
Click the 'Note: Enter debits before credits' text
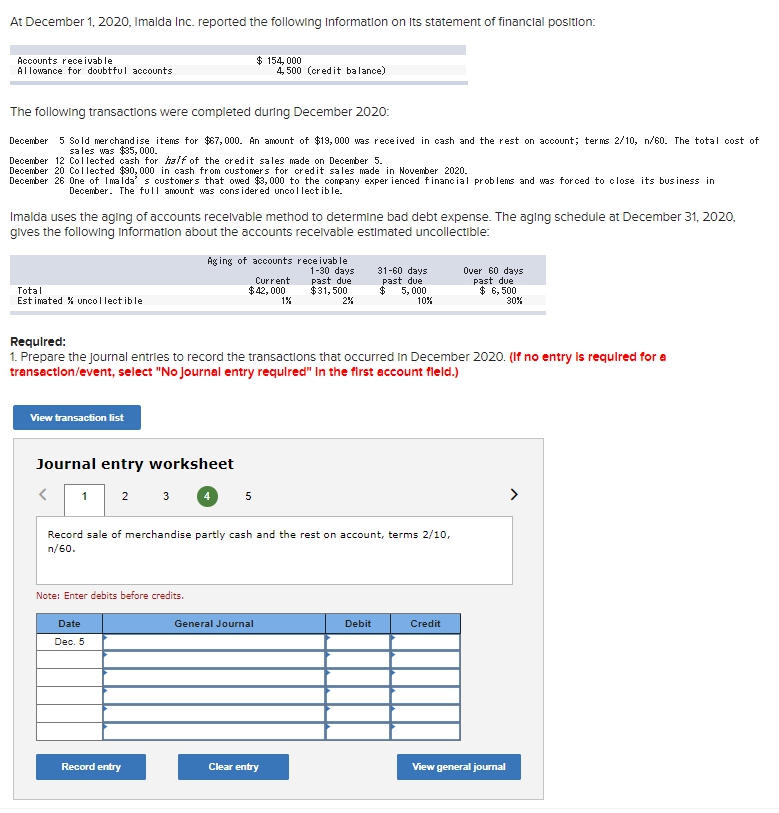(110, 596)
